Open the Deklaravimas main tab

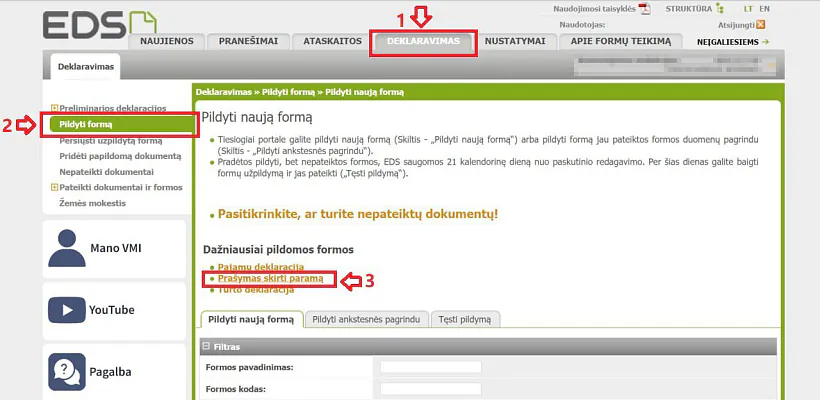pyautogui.click(x=423, y=41)
